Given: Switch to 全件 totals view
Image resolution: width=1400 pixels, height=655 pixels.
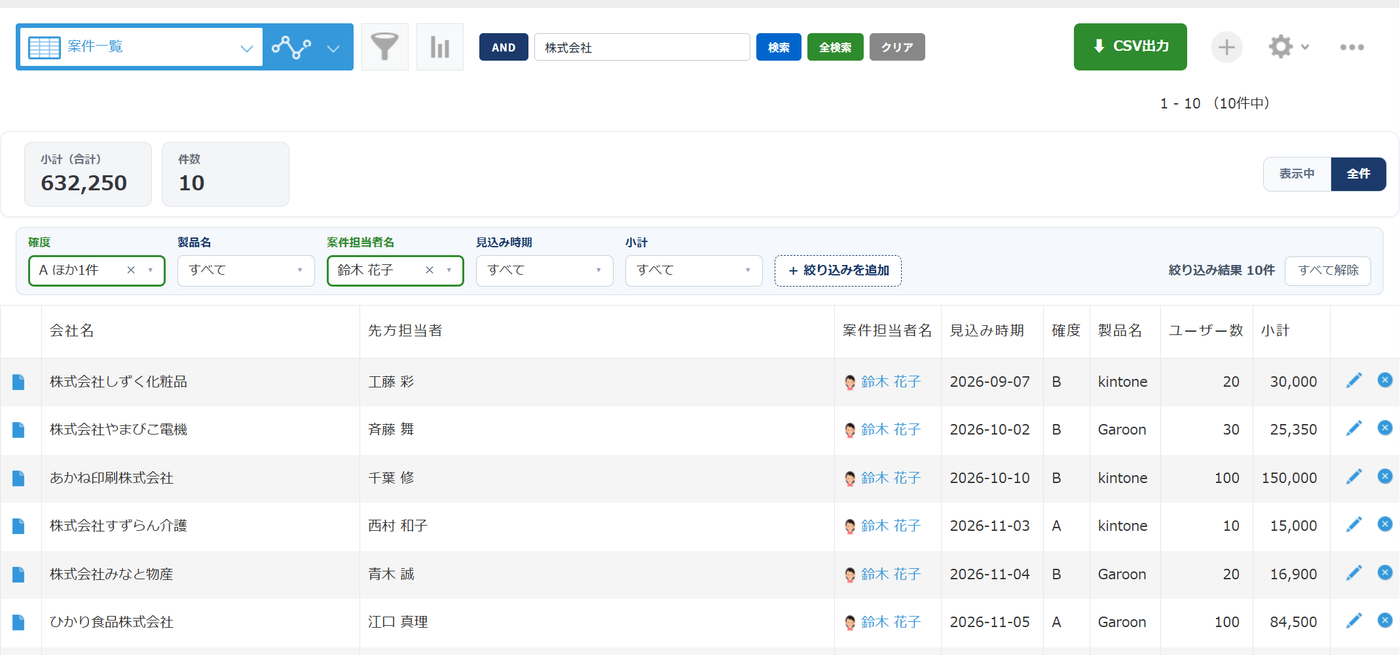Looking at the screenshot, I should pos(1358,174).
